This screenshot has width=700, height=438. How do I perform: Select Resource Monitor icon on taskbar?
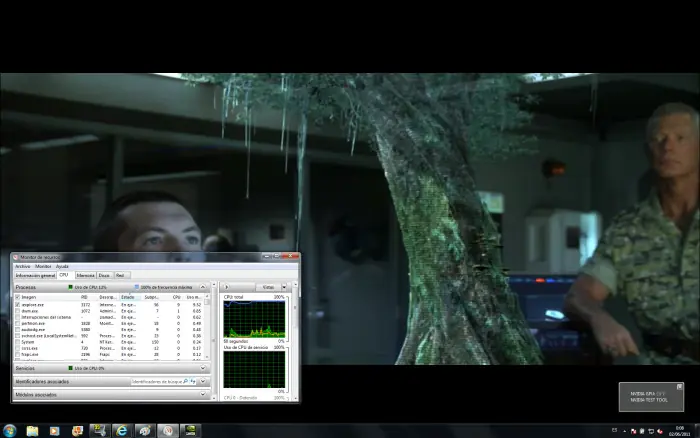[x=167, y=431]
